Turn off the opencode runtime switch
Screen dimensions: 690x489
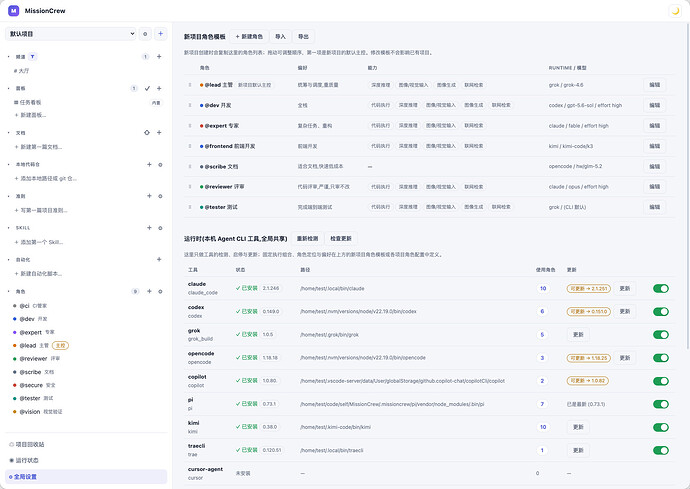coord(661,358)
